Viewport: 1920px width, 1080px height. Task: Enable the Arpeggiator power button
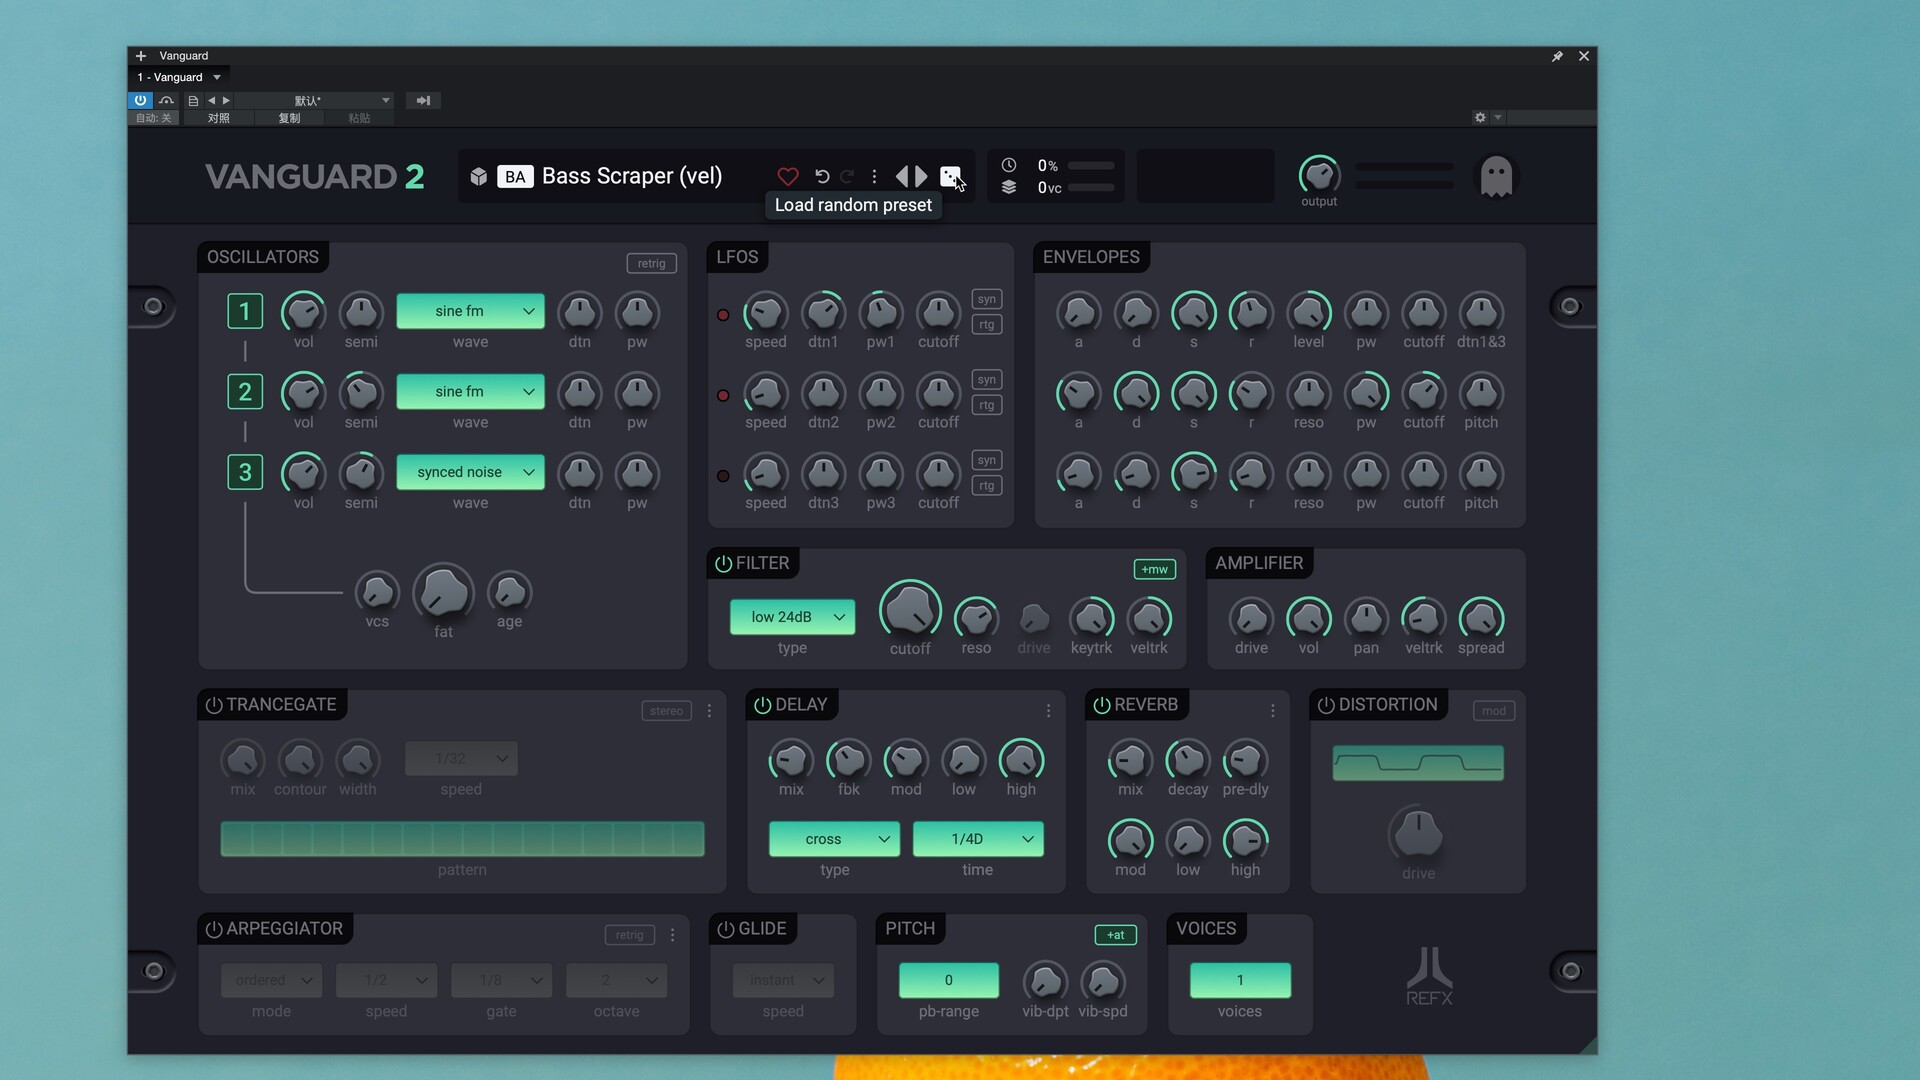(x=214, y=929)
